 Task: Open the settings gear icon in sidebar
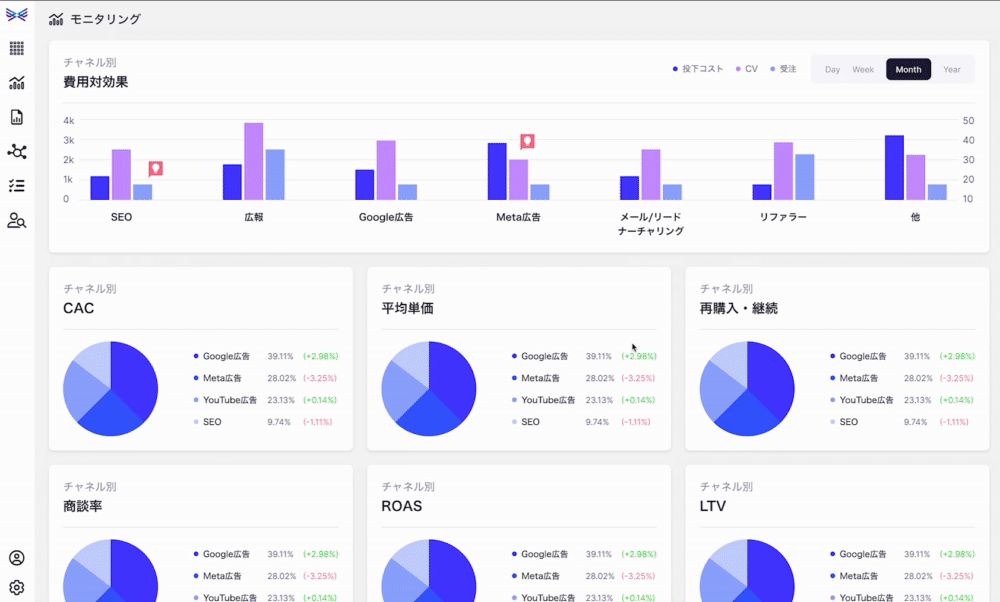pyautogui.click(x=17, y=587)
